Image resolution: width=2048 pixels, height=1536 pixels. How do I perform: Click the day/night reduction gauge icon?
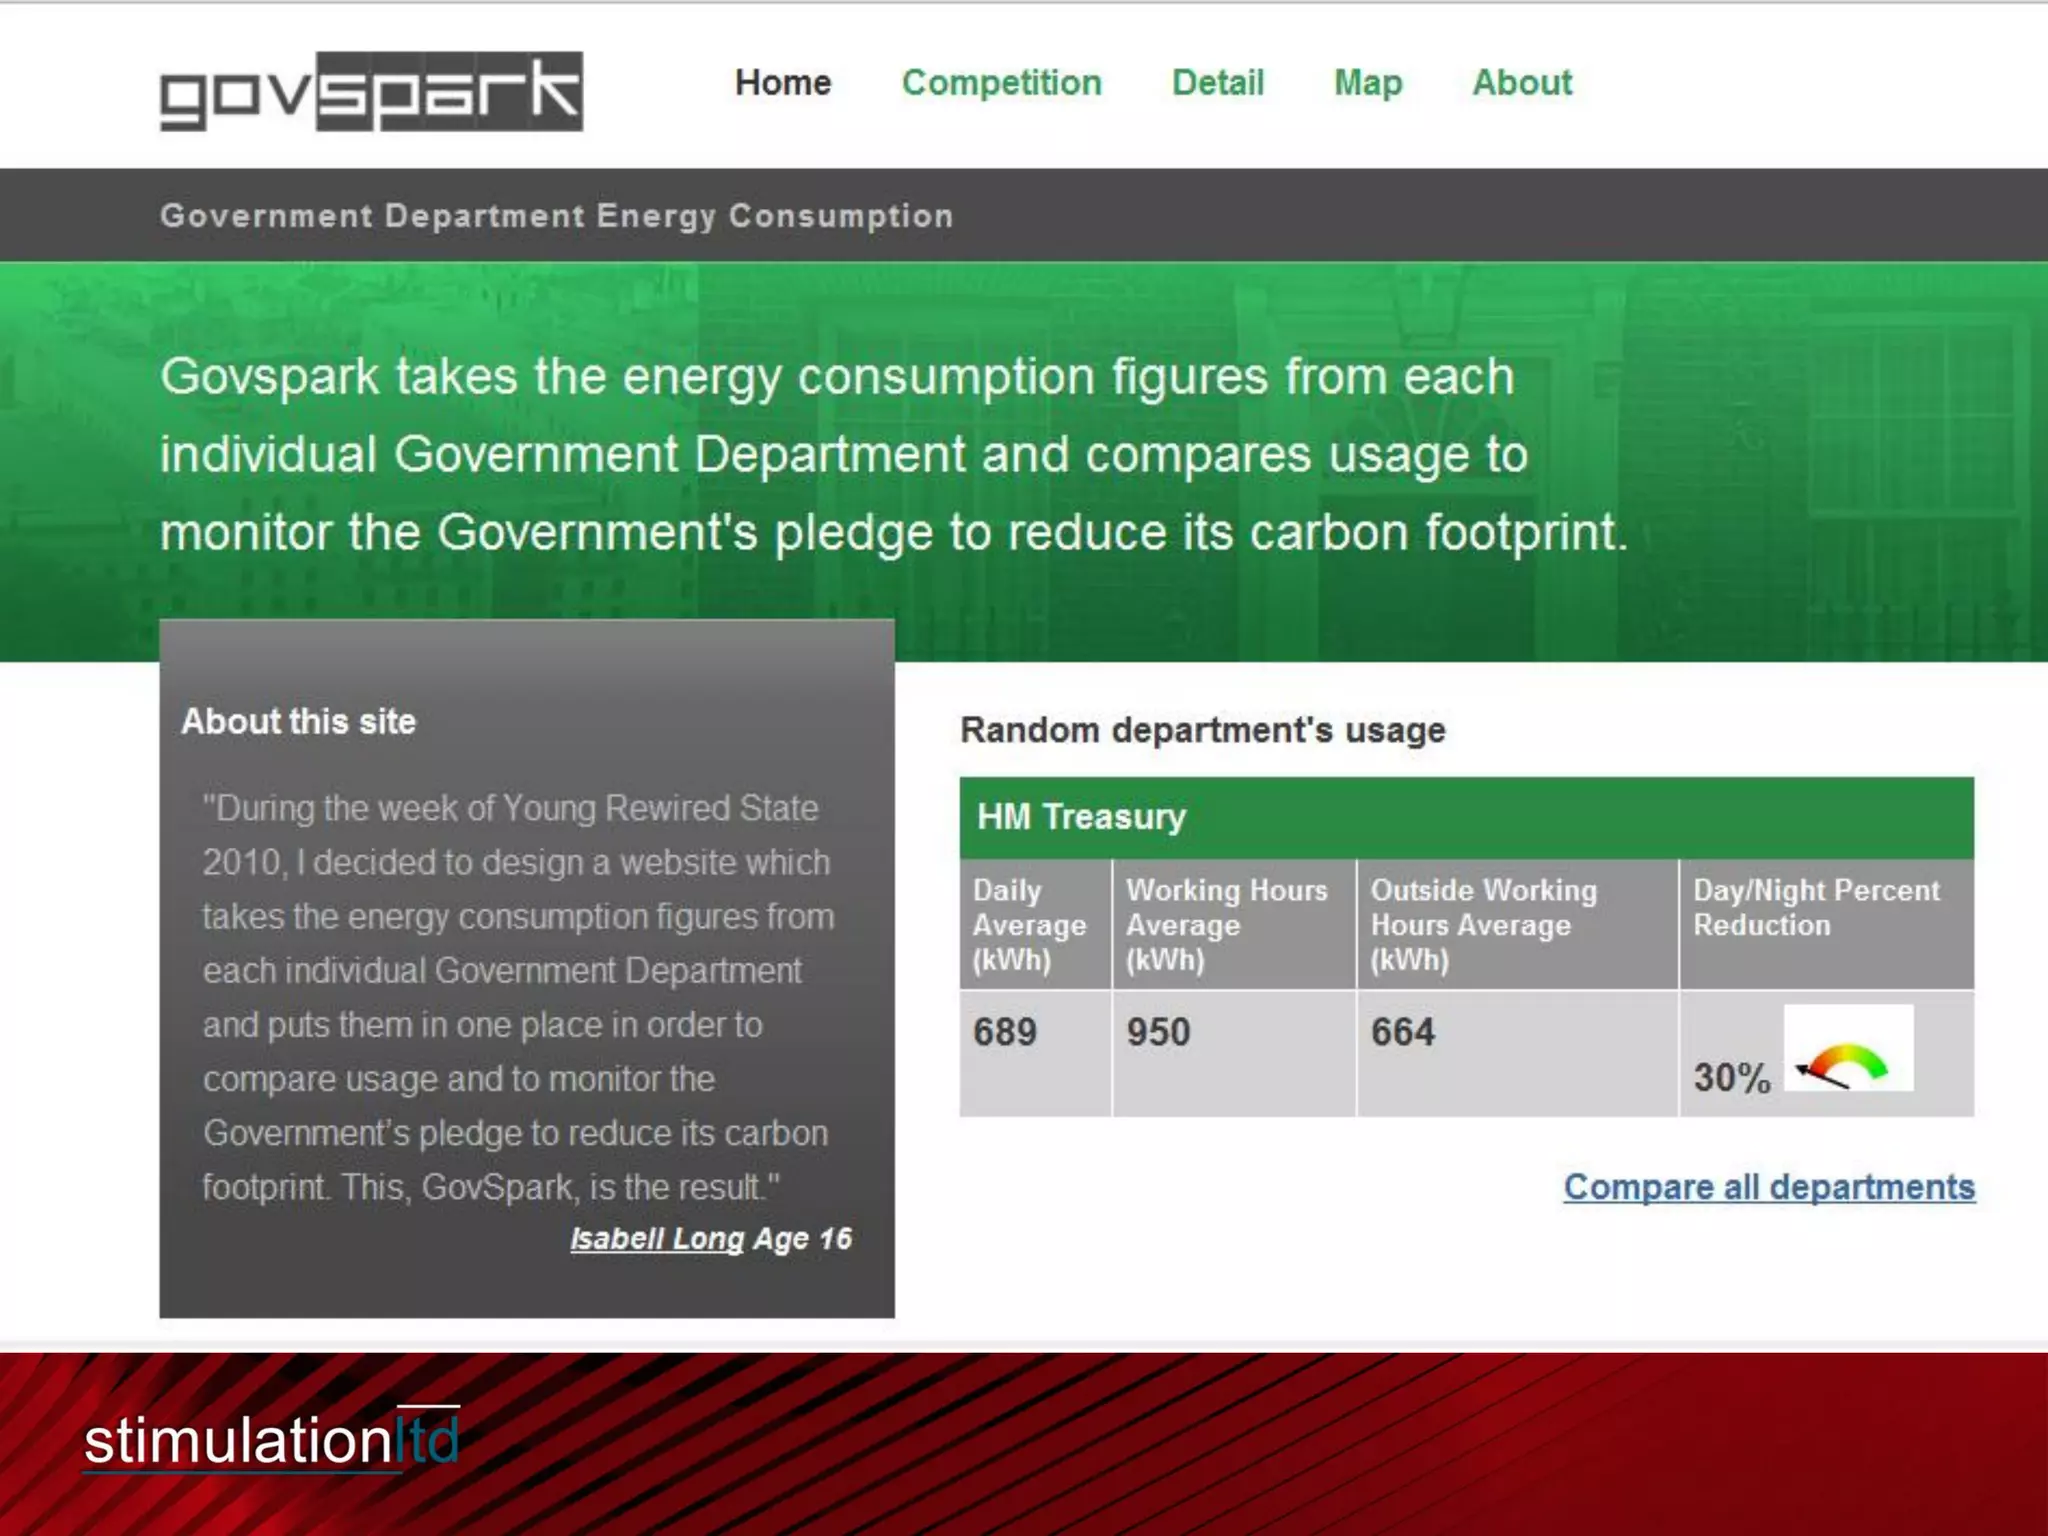pos(1847,1048)
